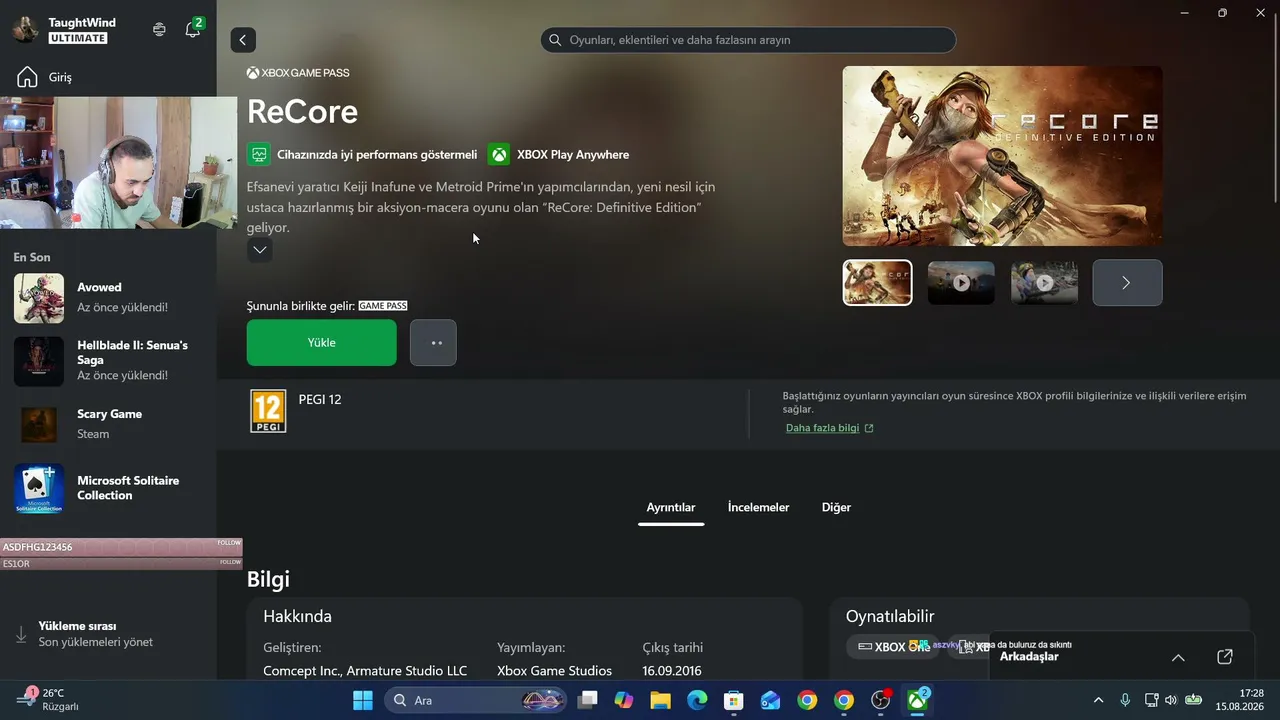Click the Xbox Game Studios publisher name
Viewport: 1280px width, 720px height.
coord(554,671)
